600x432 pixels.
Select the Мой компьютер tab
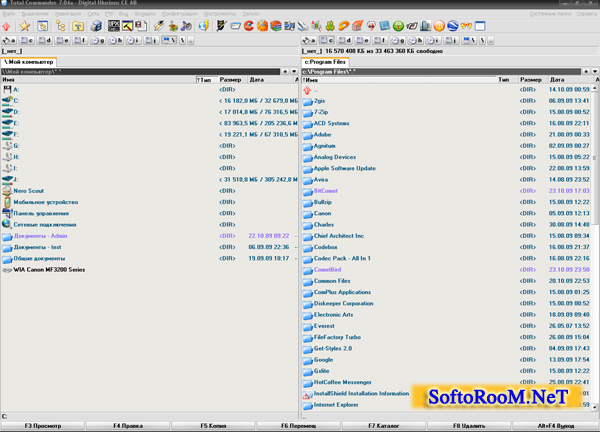click(x=29, y=62)
